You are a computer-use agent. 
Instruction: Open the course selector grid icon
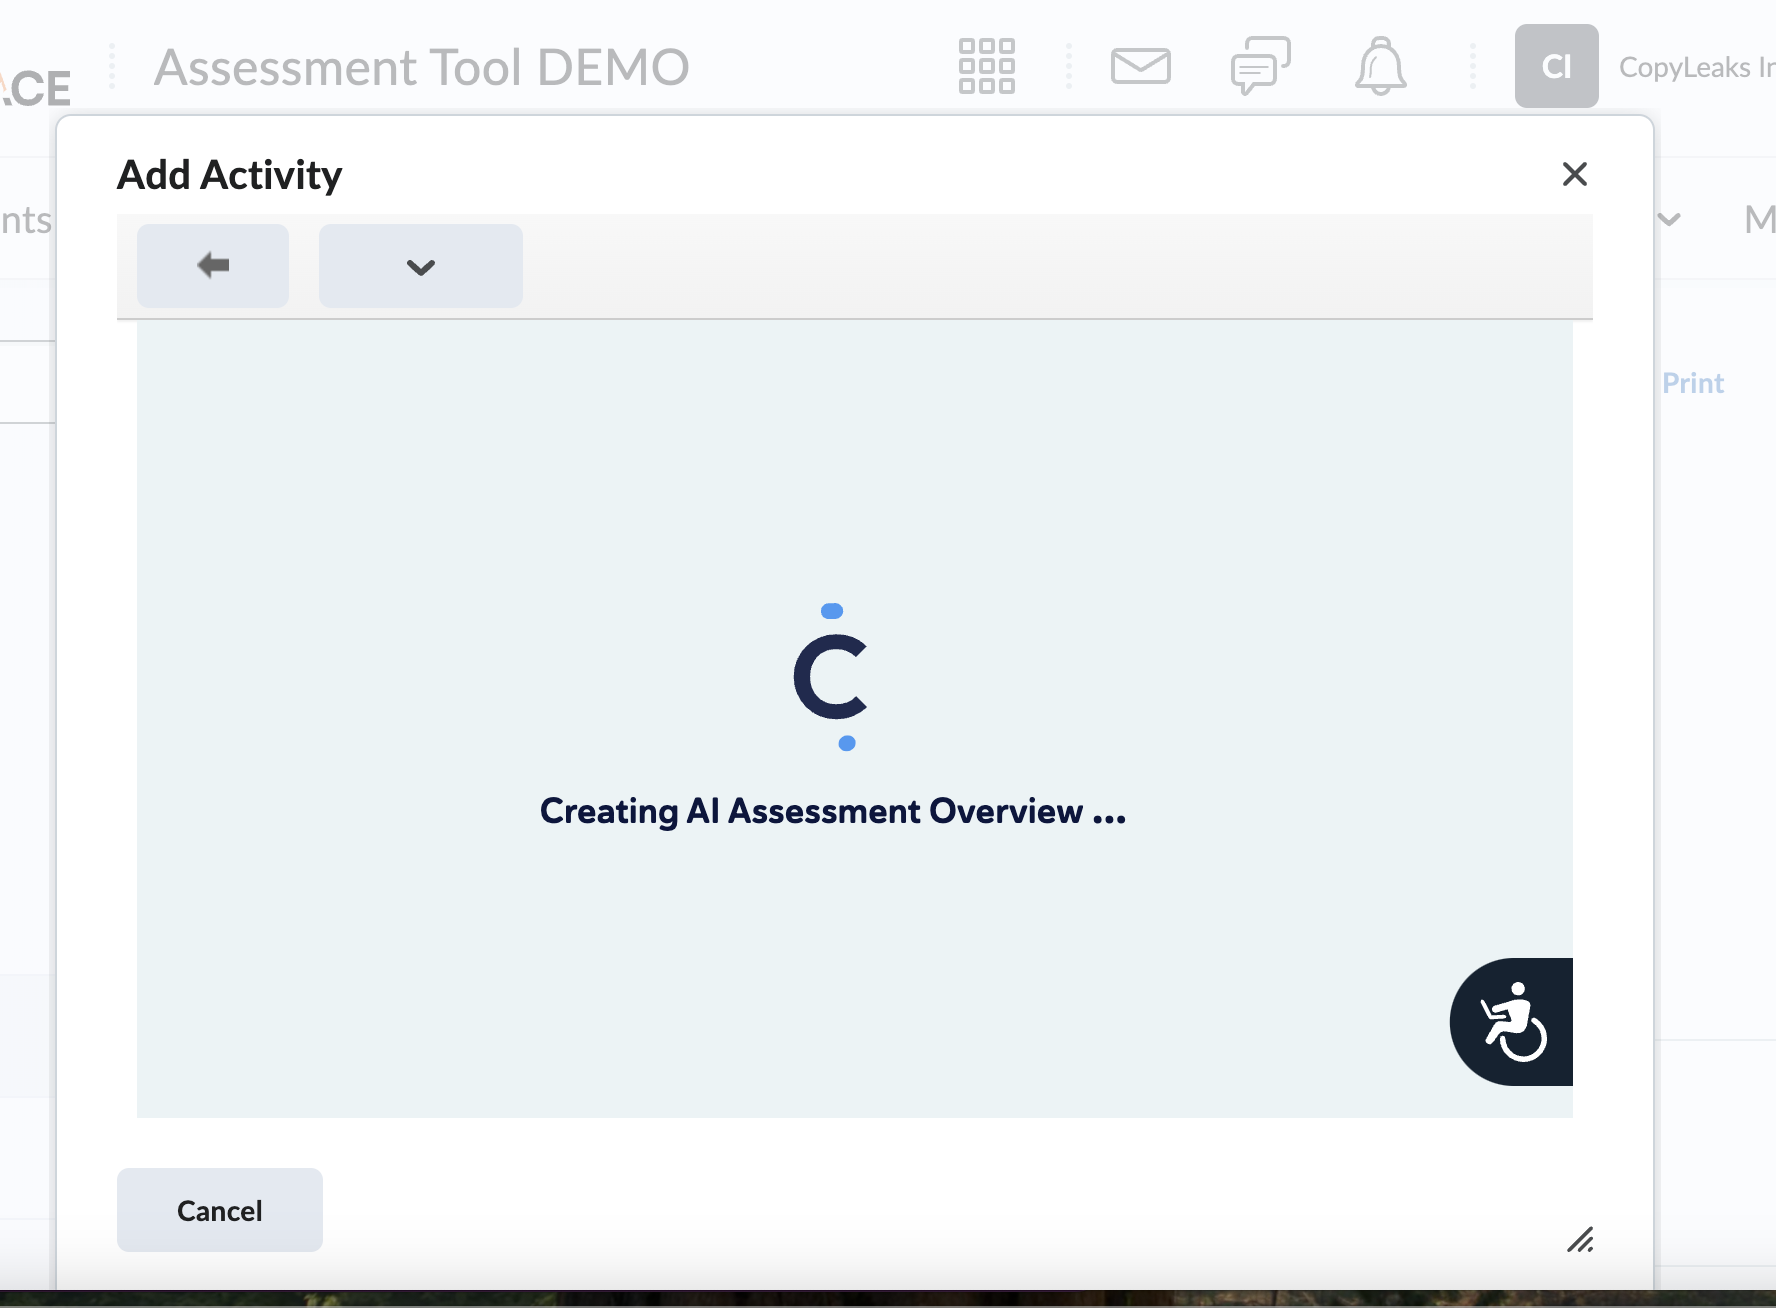point(987,66)
